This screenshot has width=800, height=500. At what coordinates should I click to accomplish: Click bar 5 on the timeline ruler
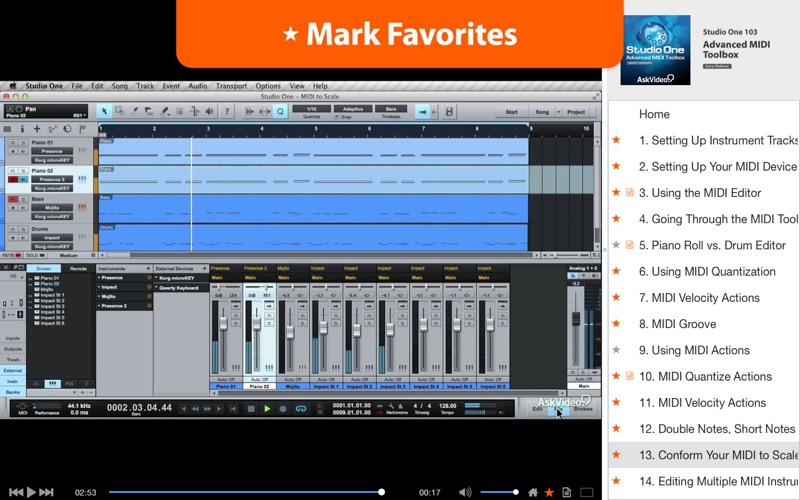(316, 129)
